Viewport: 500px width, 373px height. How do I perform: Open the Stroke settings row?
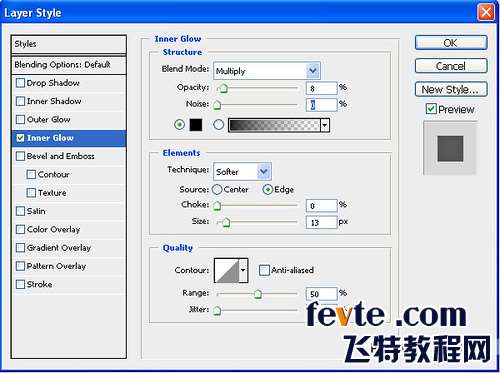pyautogui.click(x=69, y=284)
